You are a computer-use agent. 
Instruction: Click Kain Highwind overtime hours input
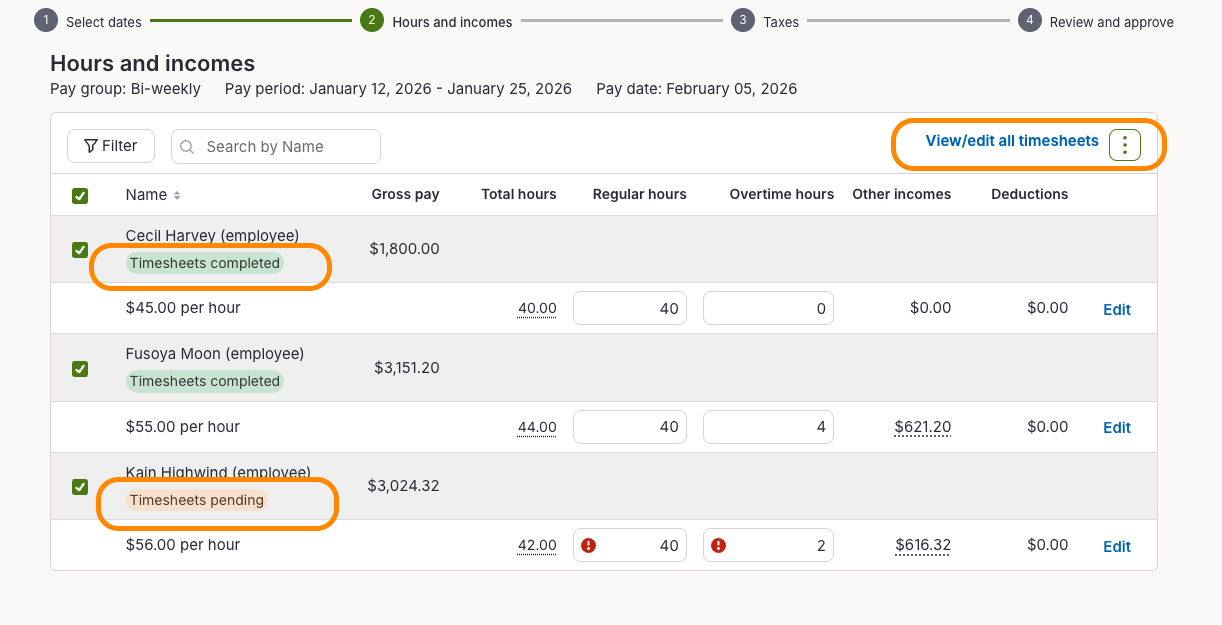768,545
